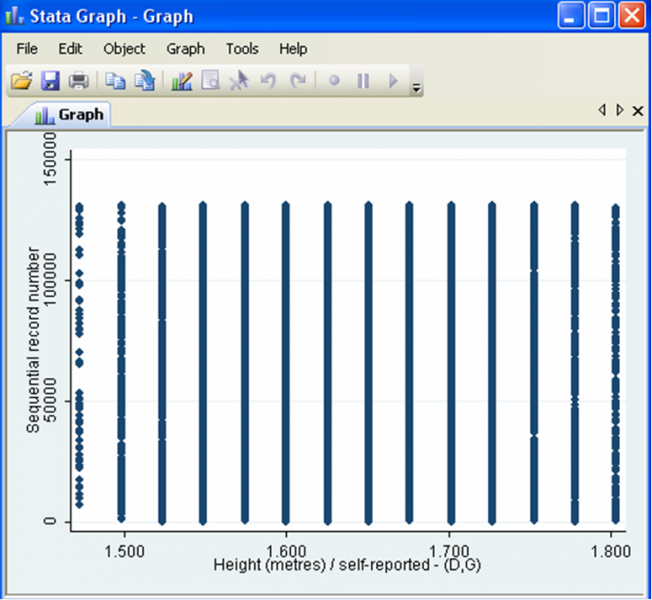
Task: Copy the graph to clipboard
Action: pos(116,81)
